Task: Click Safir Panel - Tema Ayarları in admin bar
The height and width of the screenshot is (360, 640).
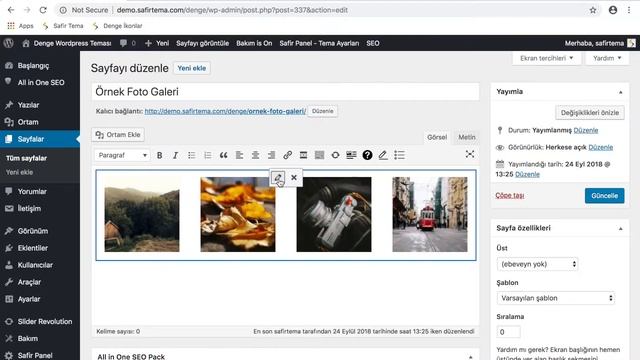Action: coord(319,43)
